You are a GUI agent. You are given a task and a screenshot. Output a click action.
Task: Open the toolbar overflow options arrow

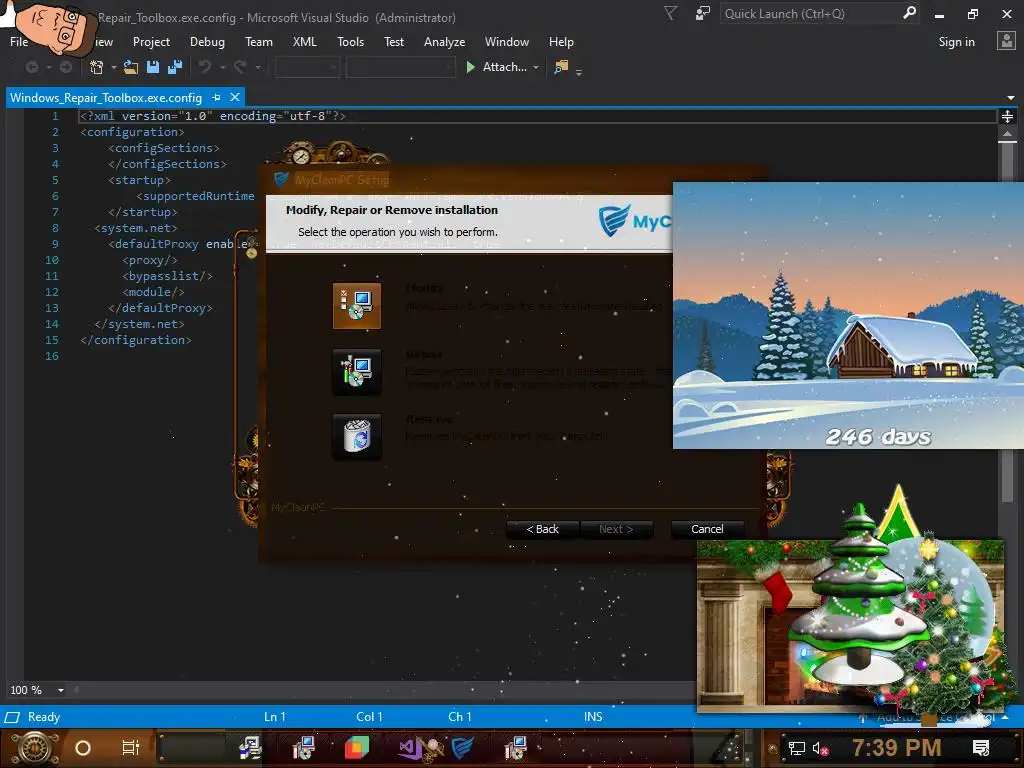[x=579, y=72]
